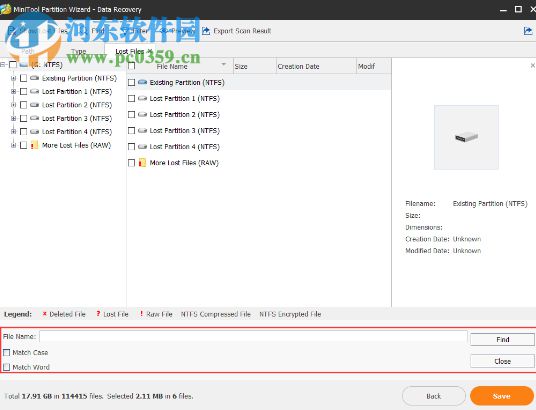Expand Lost Partition 2 node in the tree

click(x=13, y=105)
